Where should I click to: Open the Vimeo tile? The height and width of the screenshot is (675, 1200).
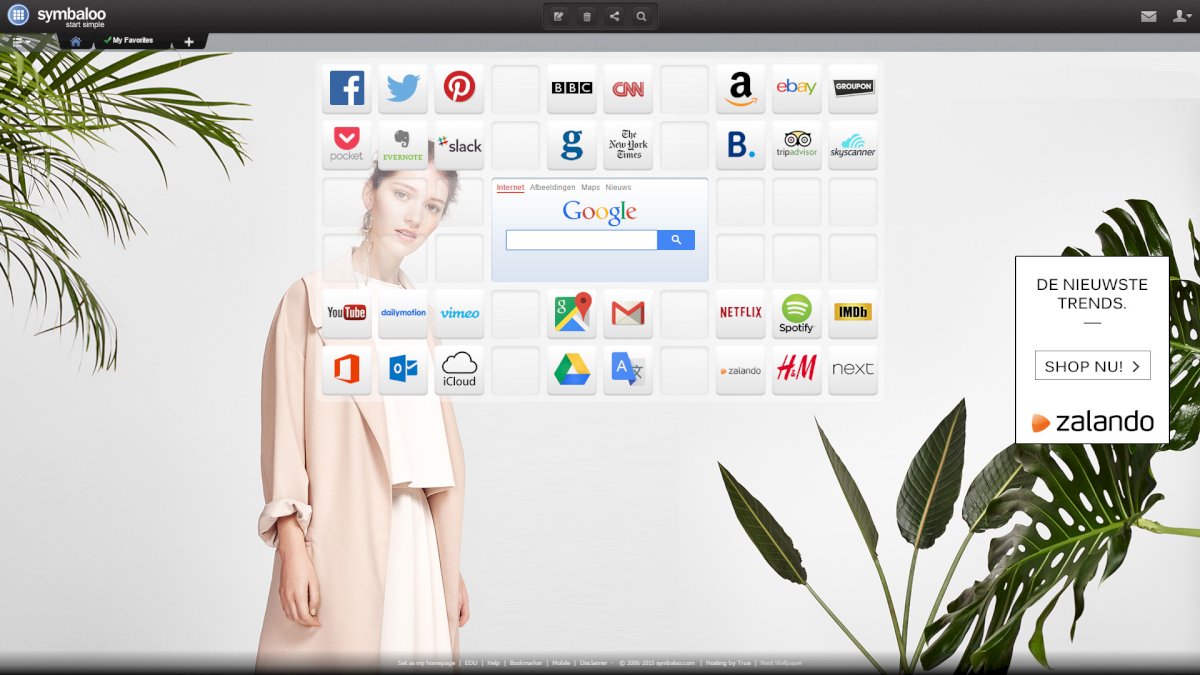pyautogui.click(x=459, y=314)
